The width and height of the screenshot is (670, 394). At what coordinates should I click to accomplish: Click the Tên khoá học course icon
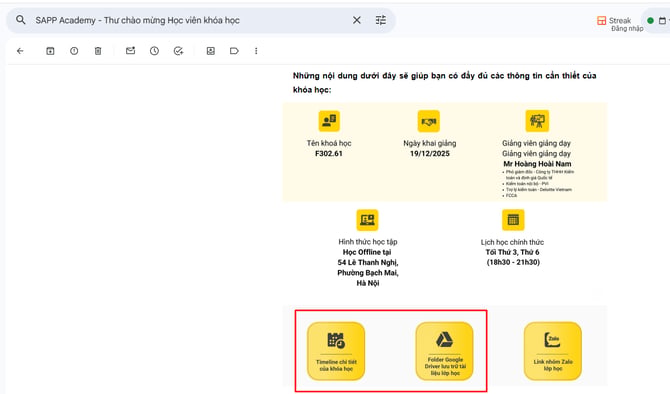(329, 121)
